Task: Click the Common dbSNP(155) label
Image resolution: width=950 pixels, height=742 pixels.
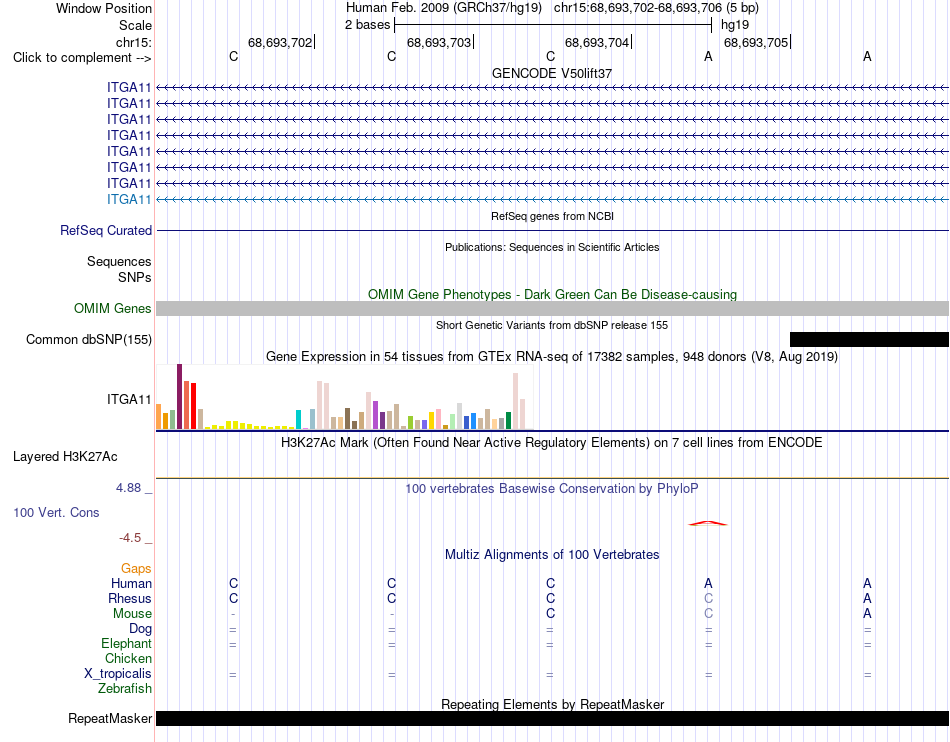Action: [89, 339]
